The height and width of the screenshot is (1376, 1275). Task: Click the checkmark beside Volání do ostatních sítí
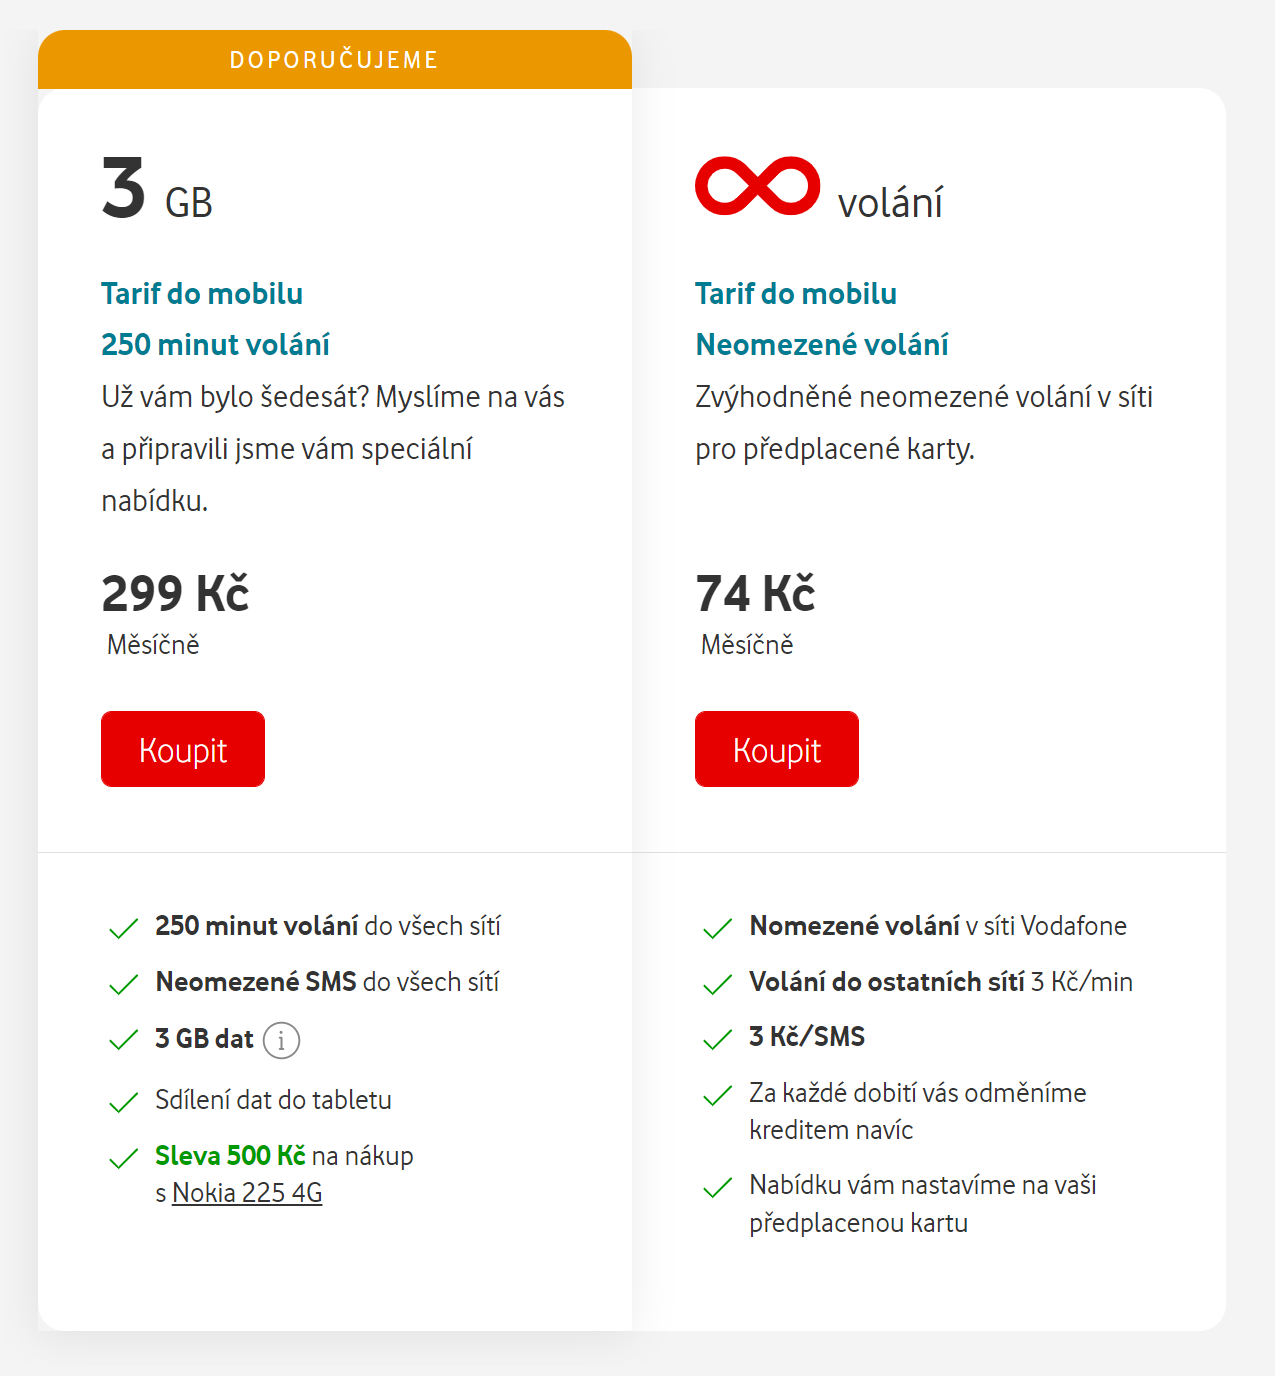pyautogui.click(x=716, y=984)
